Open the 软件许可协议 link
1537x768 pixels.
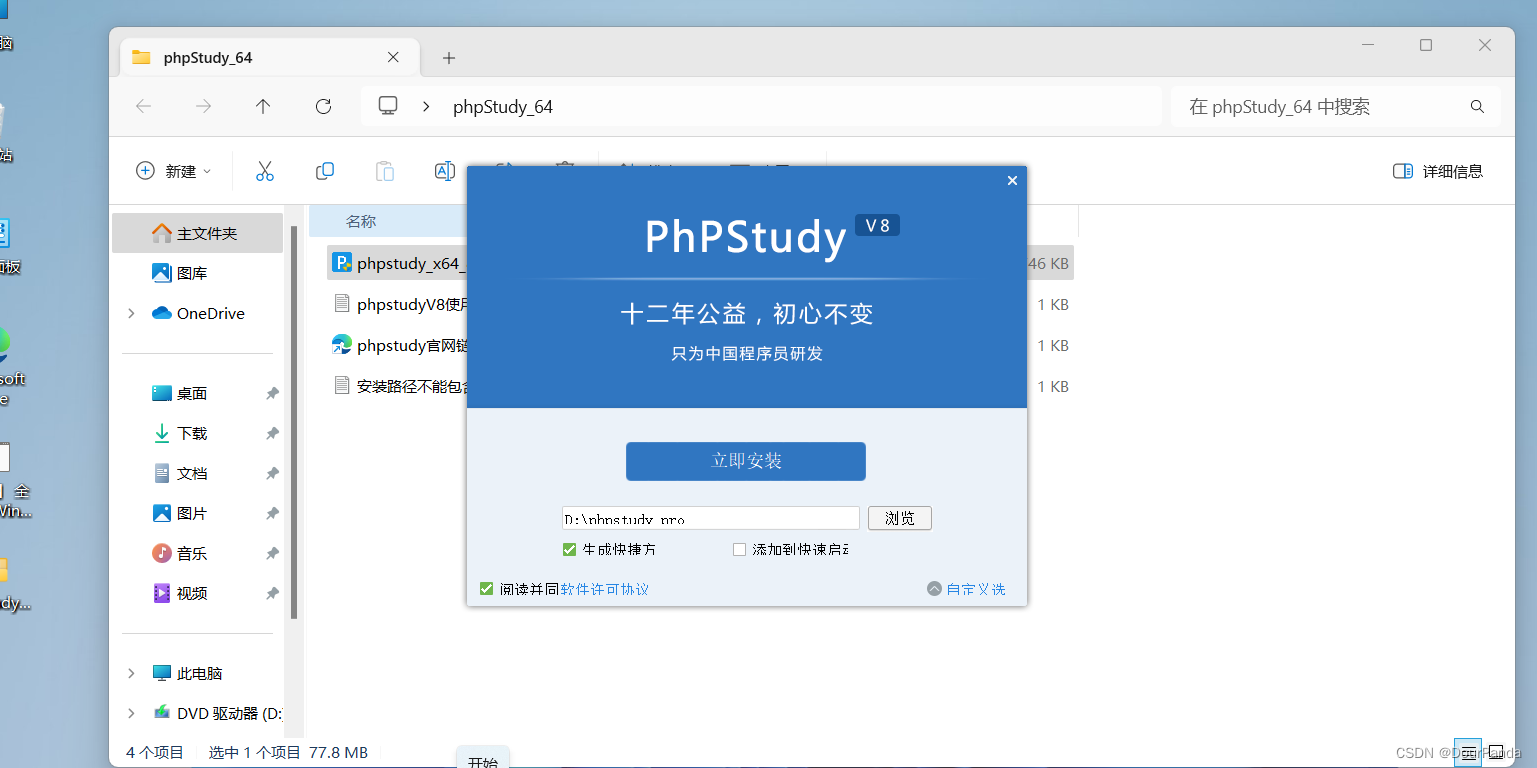click(x=605, y=589)
